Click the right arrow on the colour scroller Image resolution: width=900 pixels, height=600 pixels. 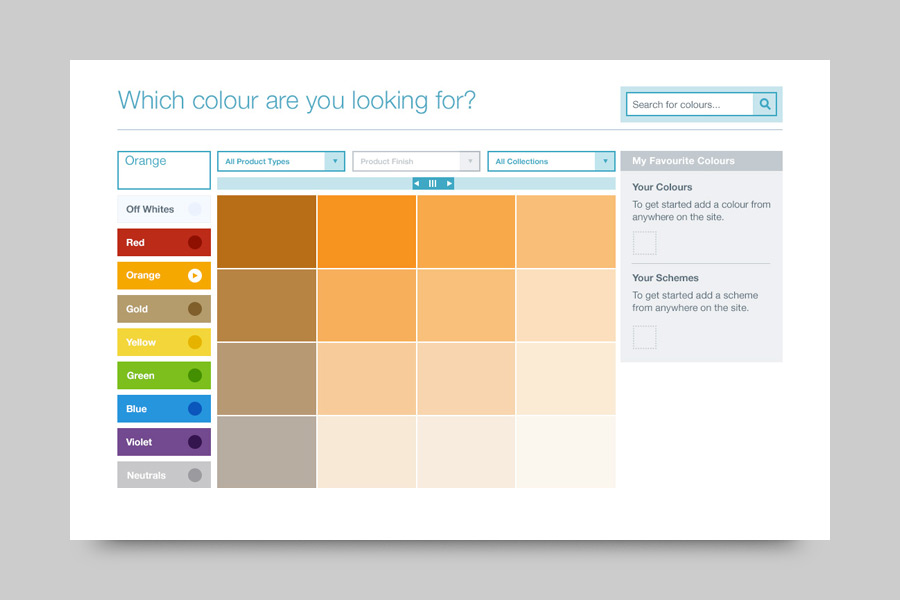(x=449, y=183)
